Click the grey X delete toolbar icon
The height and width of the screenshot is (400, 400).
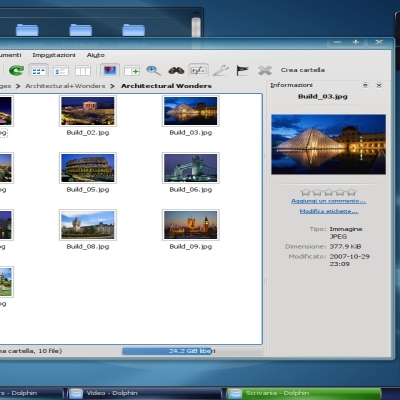(265, 70)
